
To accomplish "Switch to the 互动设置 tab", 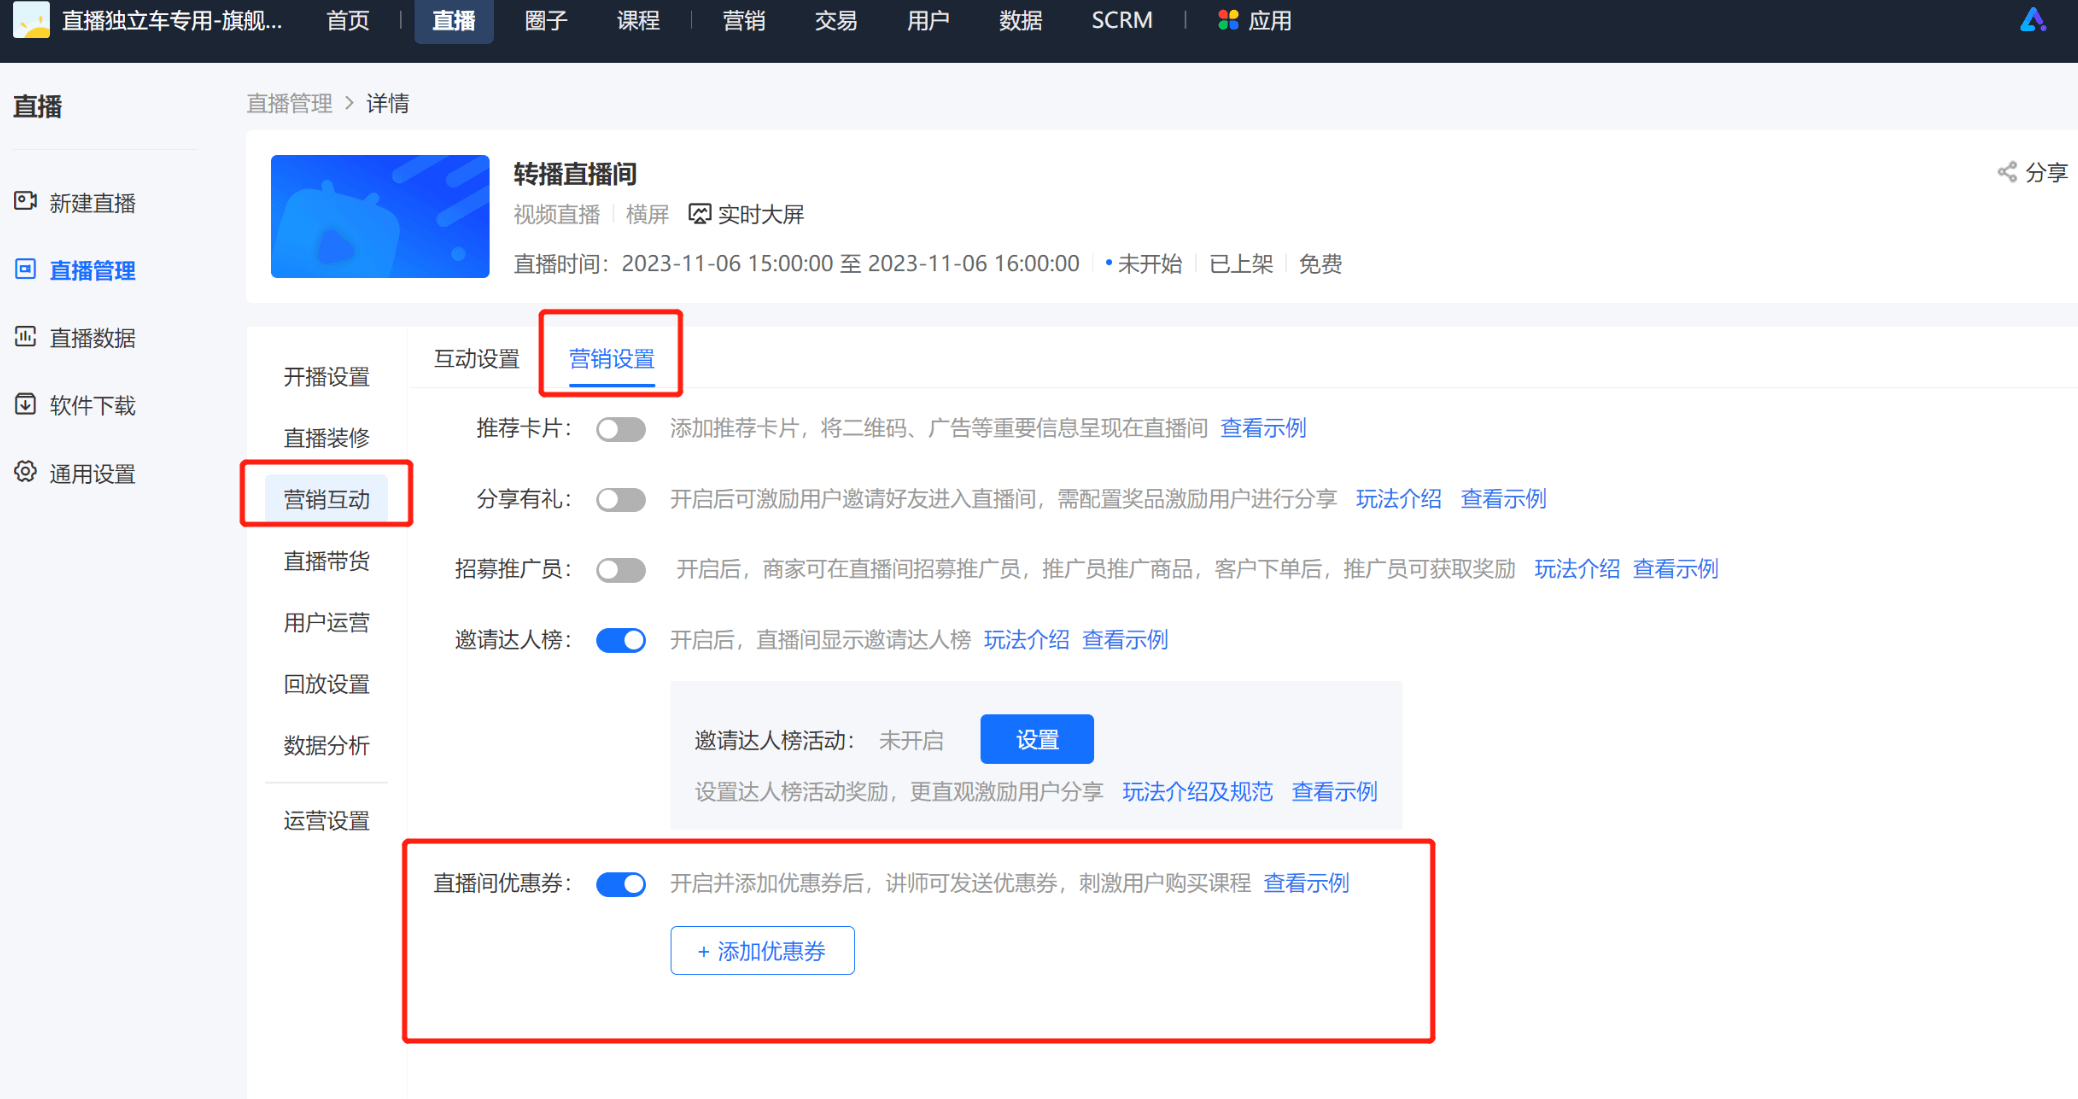I will coord(477,359).
